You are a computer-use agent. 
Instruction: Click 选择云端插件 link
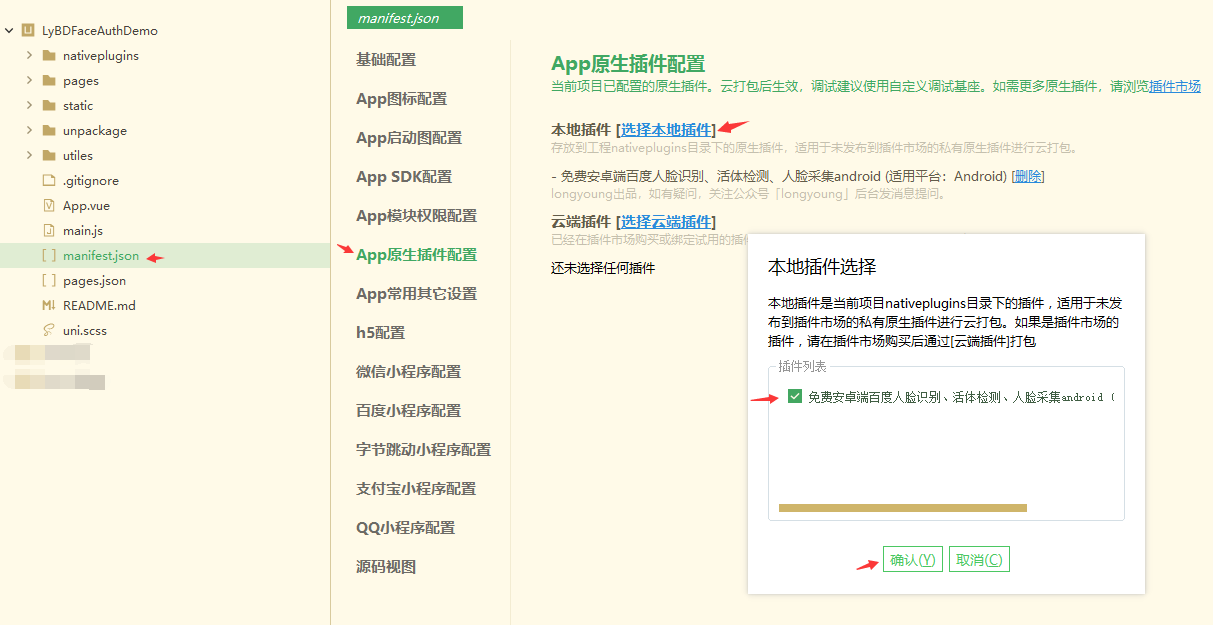click(x=667, y=222)
